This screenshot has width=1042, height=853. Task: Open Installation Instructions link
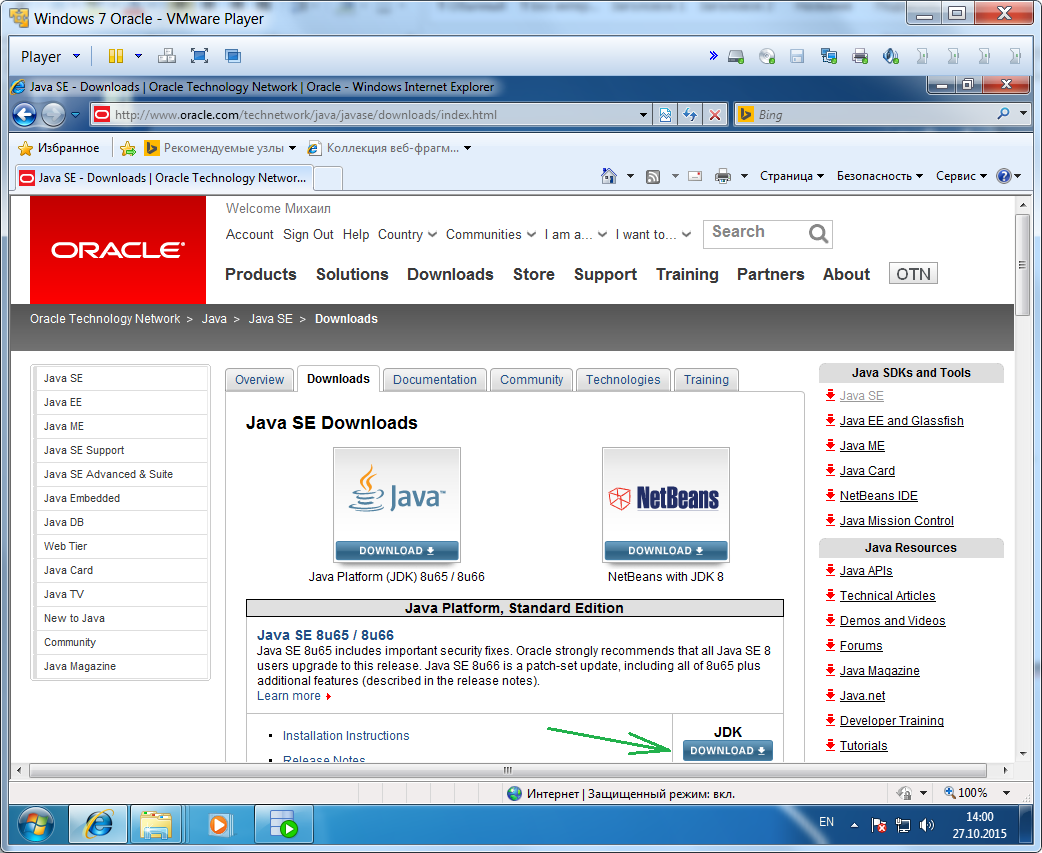[x=346, y=735]
